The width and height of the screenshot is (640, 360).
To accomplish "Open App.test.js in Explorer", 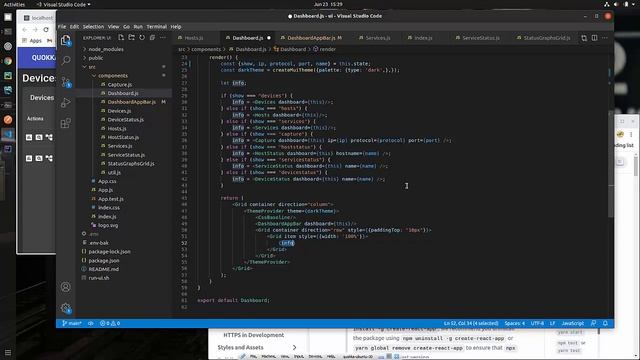I will (x=111, y=199).
